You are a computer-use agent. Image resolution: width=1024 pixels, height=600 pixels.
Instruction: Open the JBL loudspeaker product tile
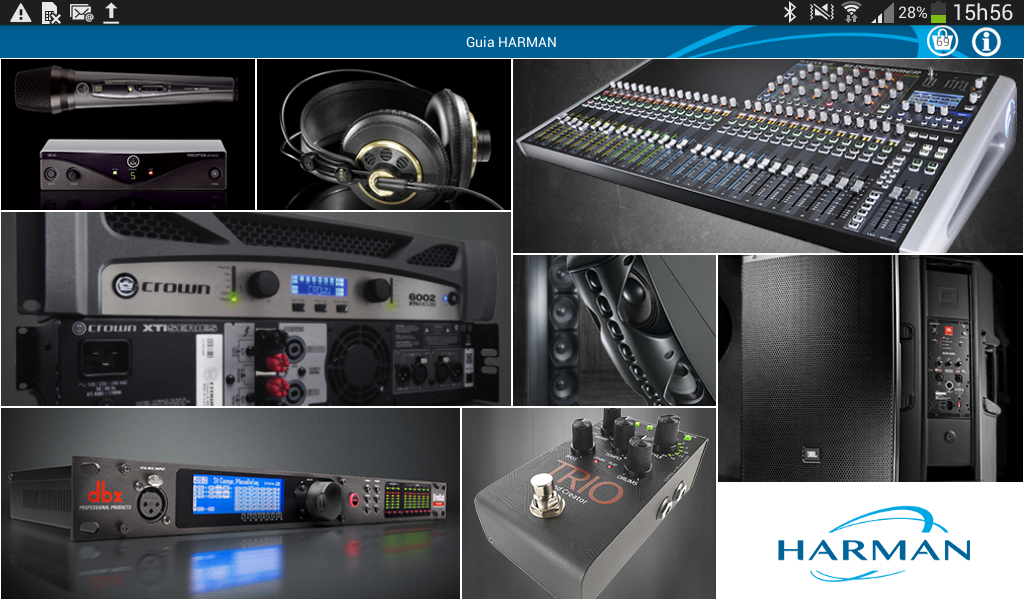point(871,368)
